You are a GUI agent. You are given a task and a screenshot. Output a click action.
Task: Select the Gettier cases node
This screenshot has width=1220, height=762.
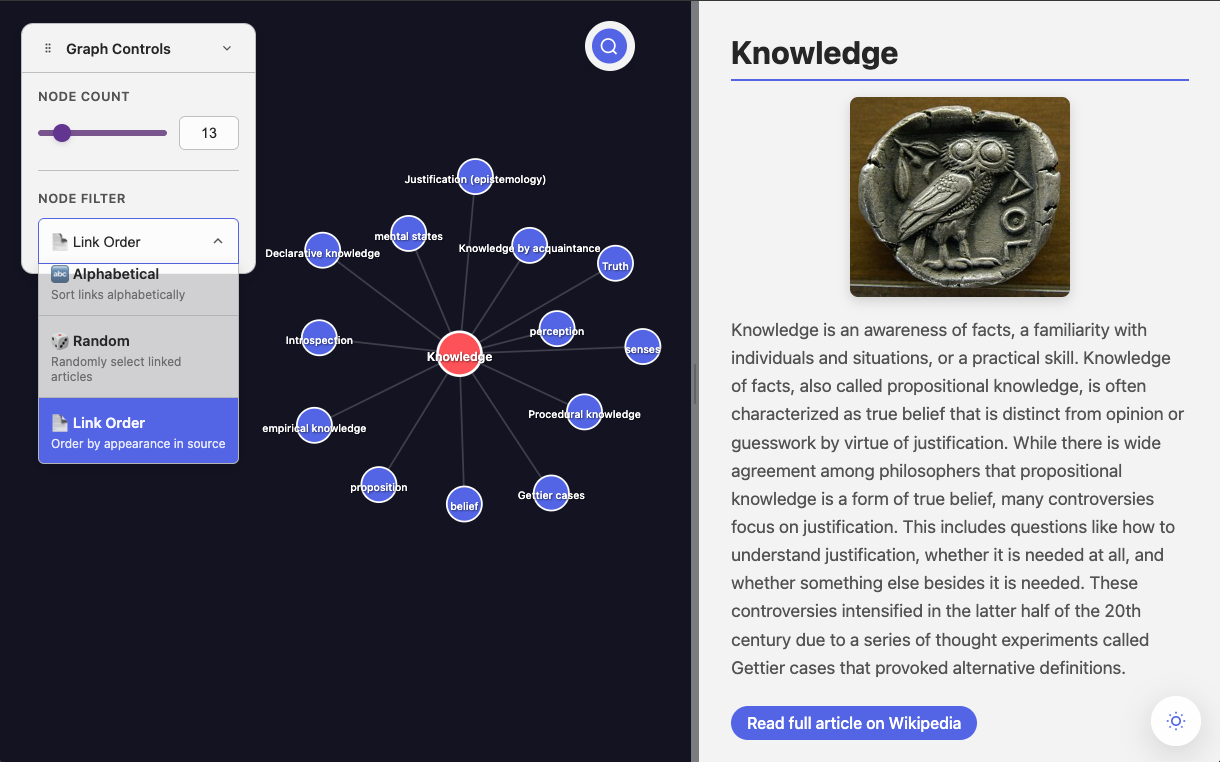click(x=551, y=493)
